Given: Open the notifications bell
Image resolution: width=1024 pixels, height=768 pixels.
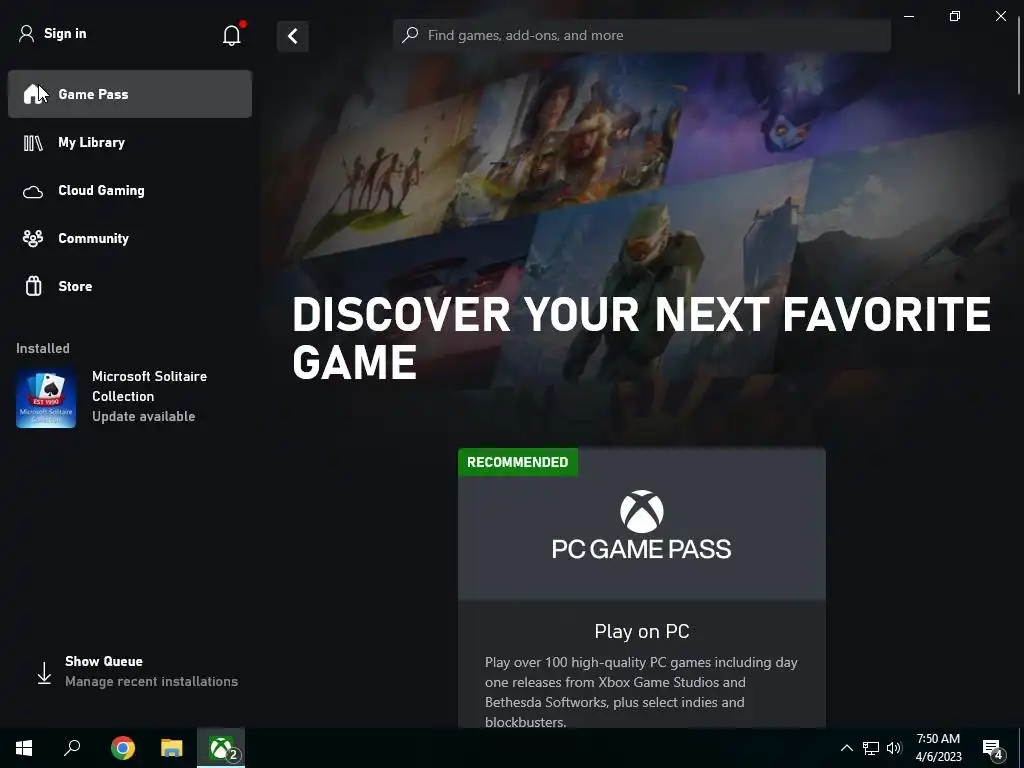Looking at the screenshot, I should (232, 35).
